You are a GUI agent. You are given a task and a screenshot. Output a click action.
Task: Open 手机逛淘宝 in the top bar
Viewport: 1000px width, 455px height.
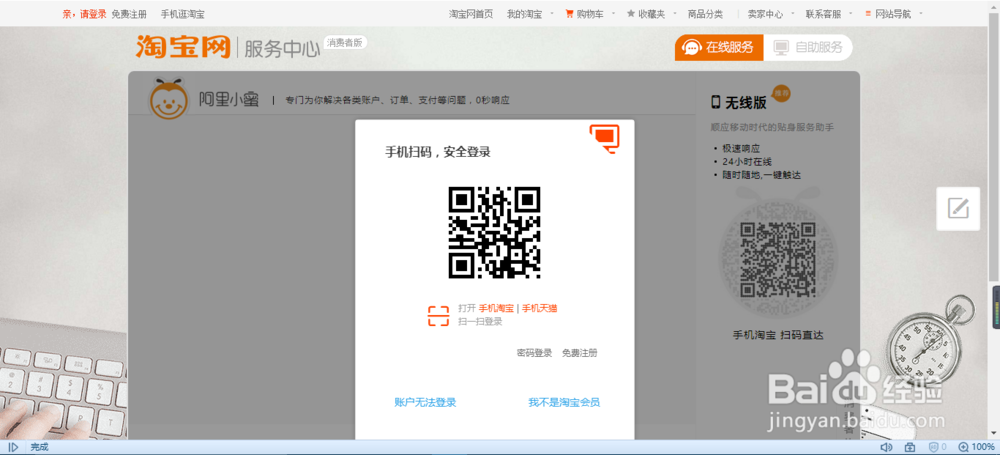tap(182, 14)
